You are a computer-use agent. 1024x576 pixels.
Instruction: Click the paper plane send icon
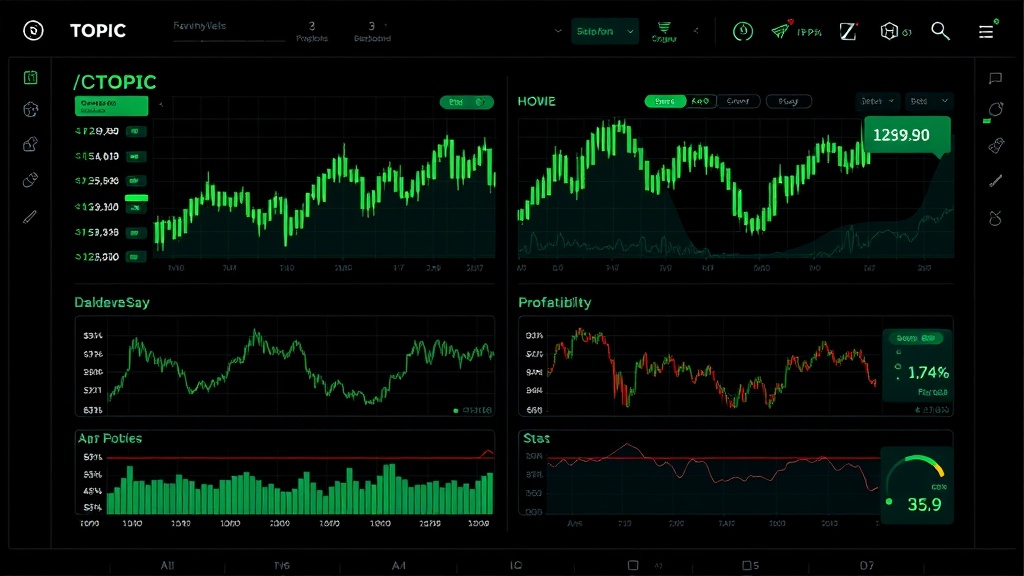point(780,31)
